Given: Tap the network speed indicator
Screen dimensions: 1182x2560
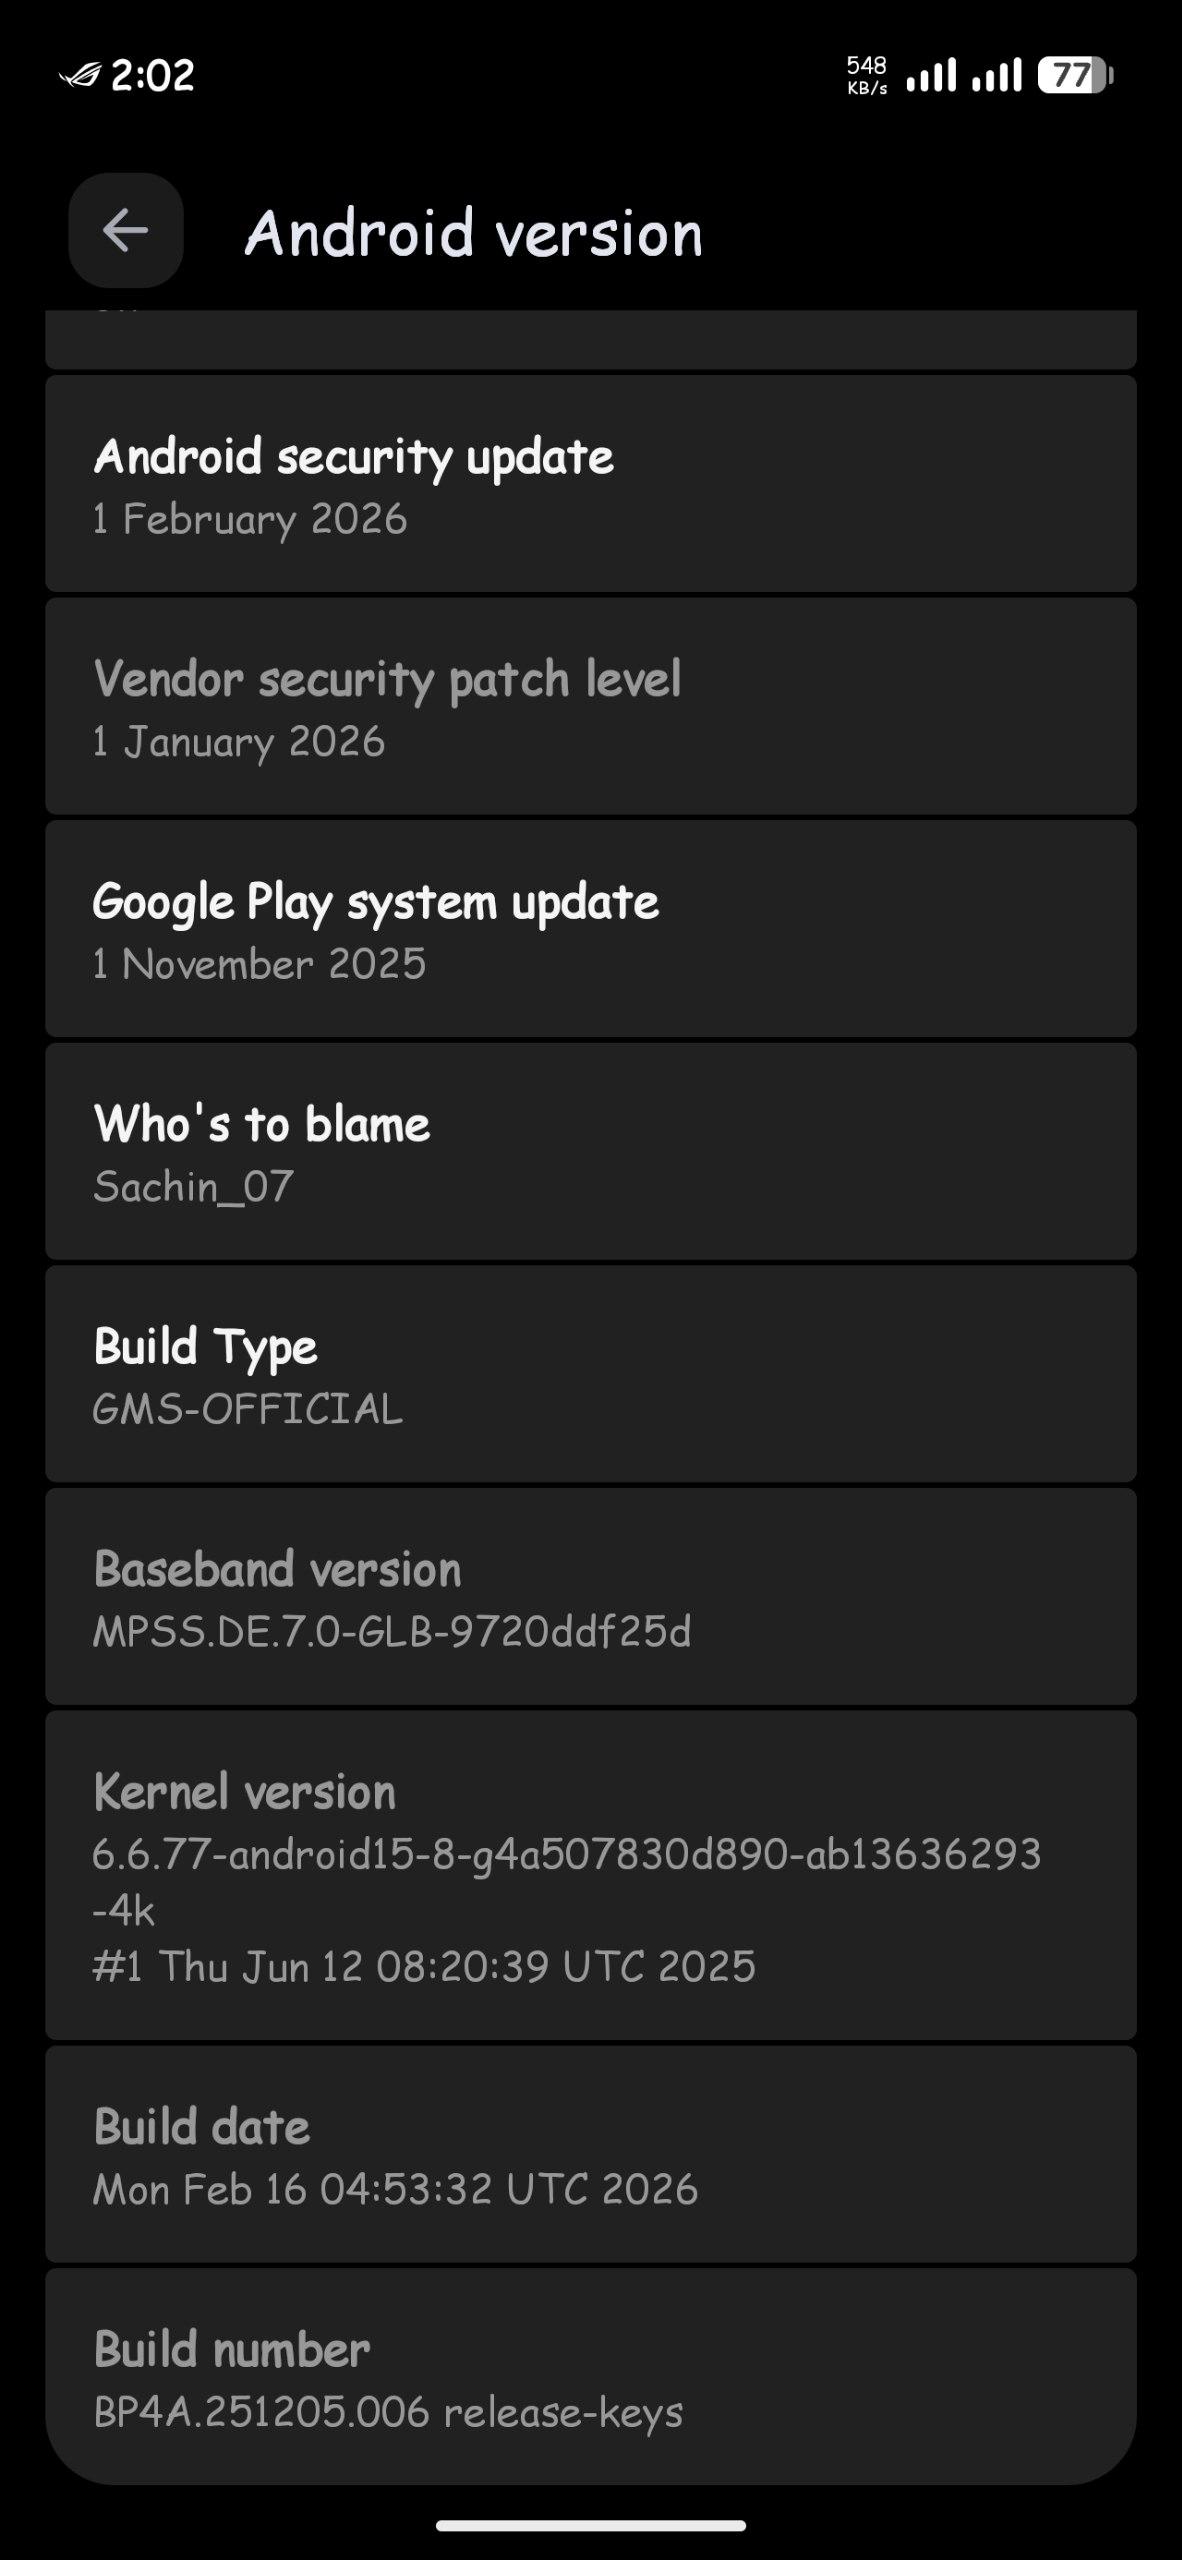Looking at the screenshot, I should (x=866, y=76).
